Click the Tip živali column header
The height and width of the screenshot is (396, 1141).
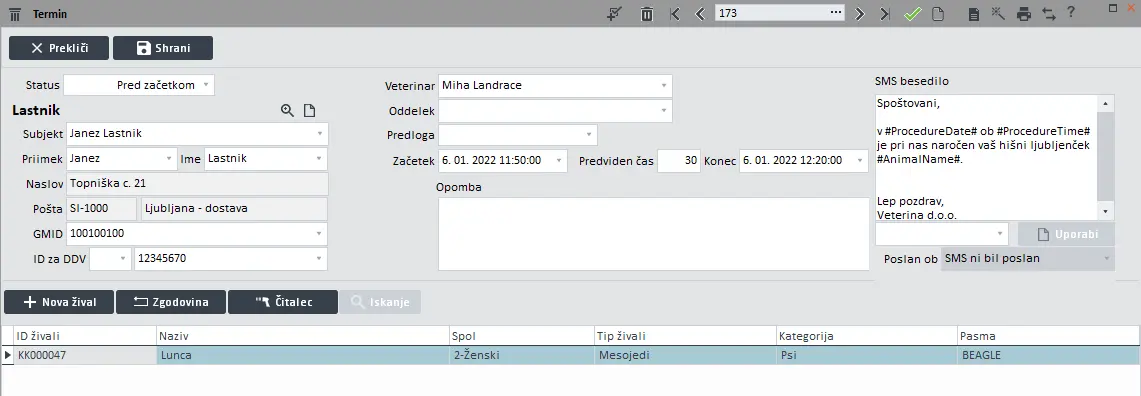[685, 336]
